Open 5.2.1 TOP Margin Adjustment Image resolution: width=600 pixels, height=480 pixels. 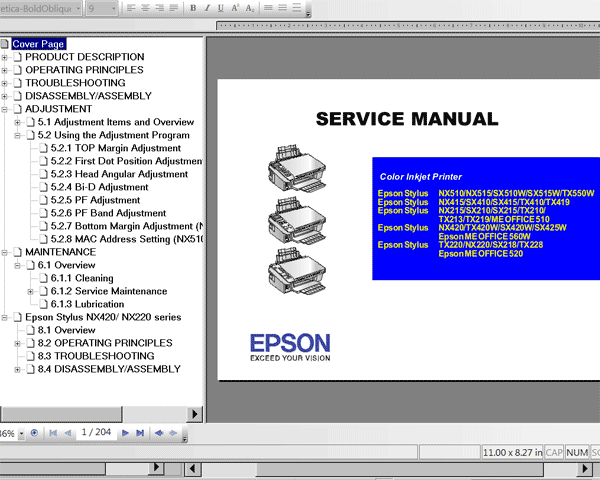116,148
